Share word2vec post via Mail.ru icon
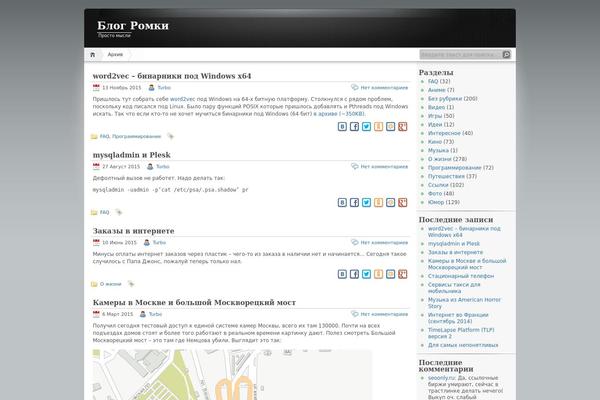 [390, 127]
